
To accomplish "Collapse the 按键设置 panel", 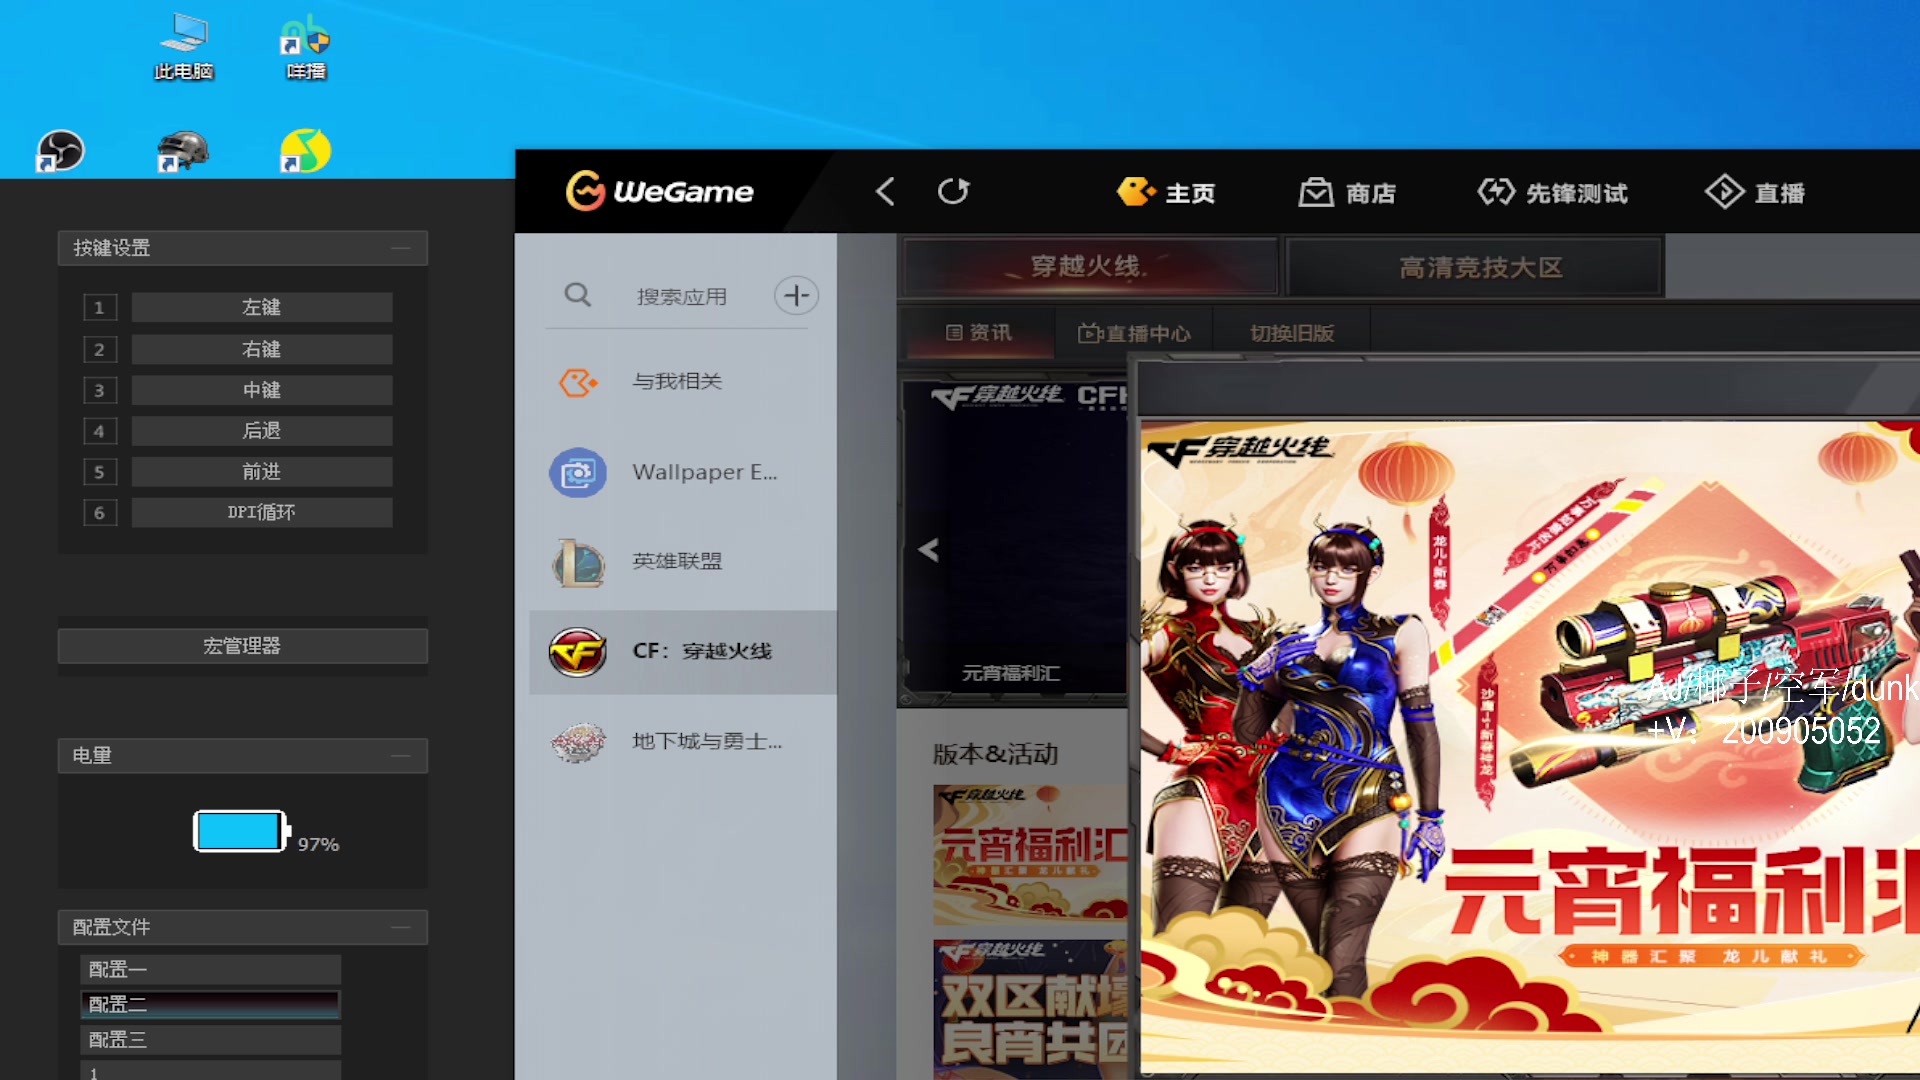I will 401,248.
